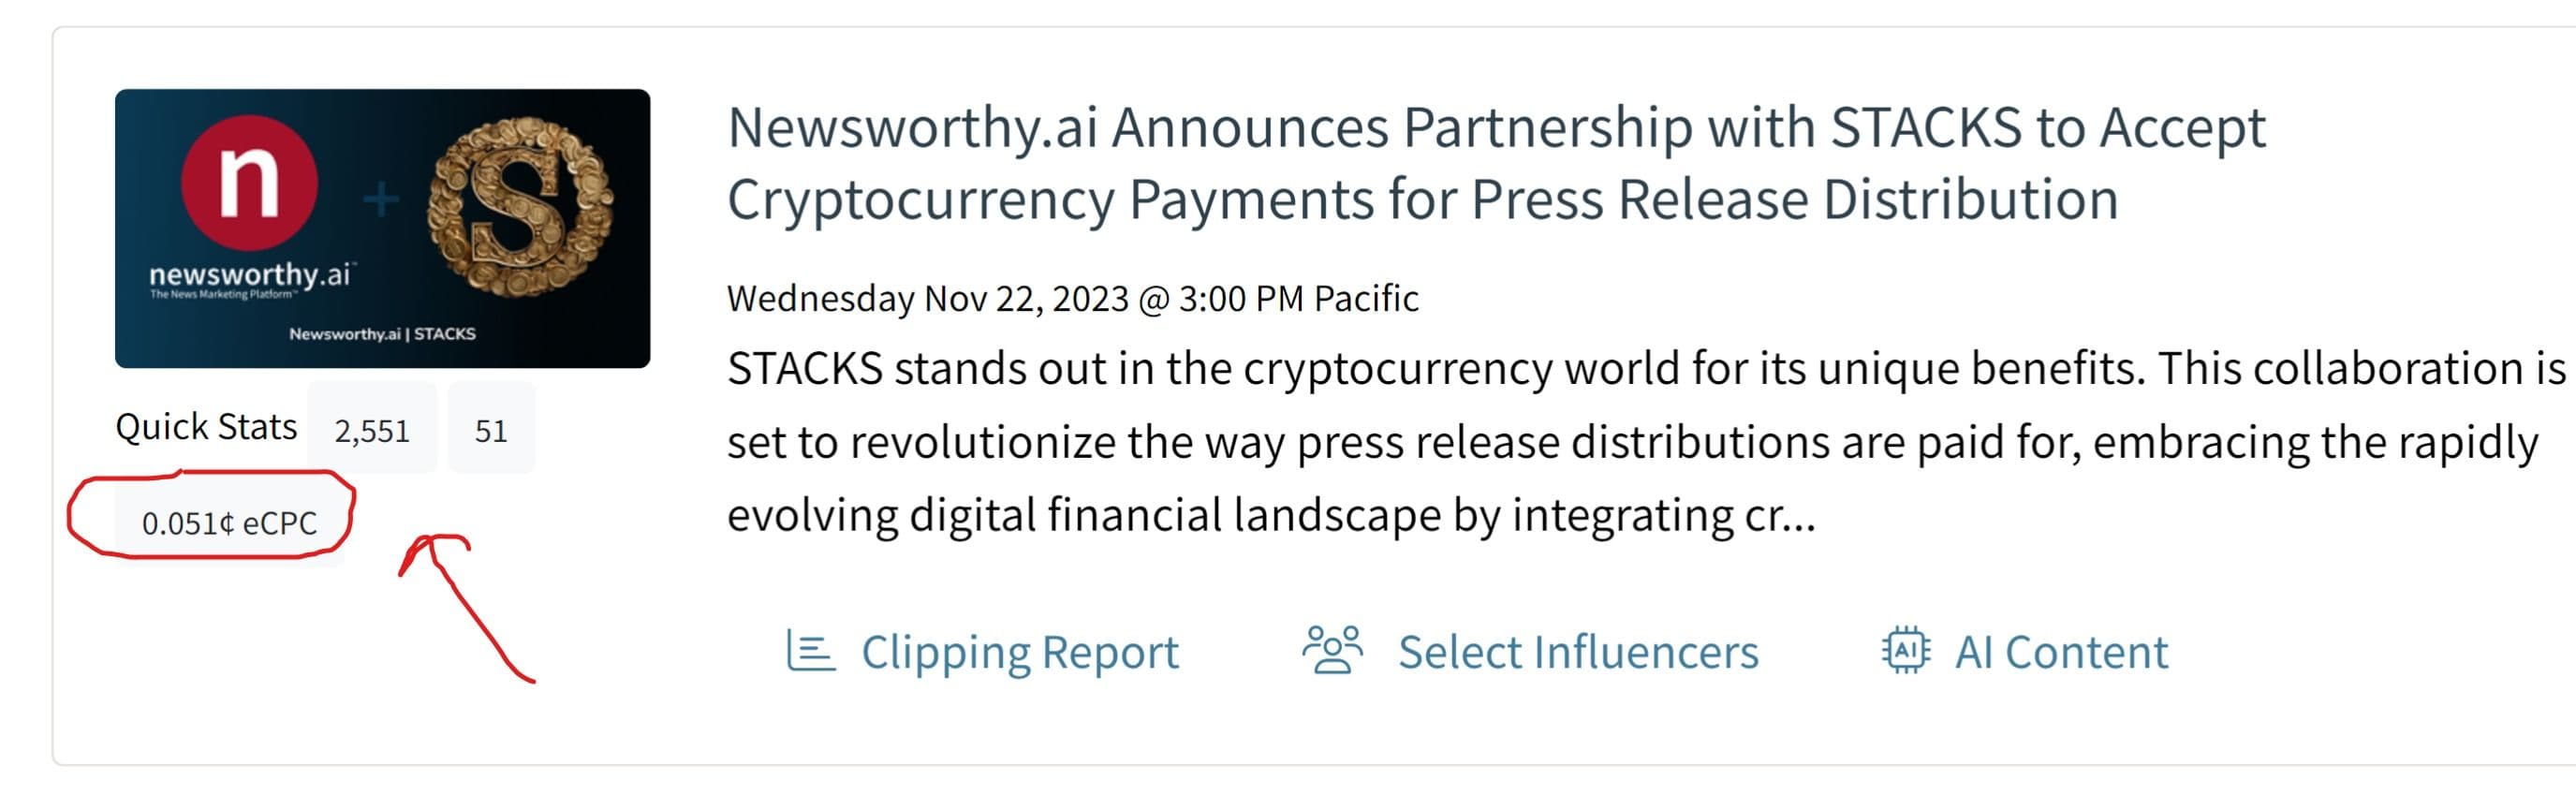The width and height of the screenshot is (2576, 795).
Task: Select the 51 quick stat badge
Action: (x=490, y=430)
